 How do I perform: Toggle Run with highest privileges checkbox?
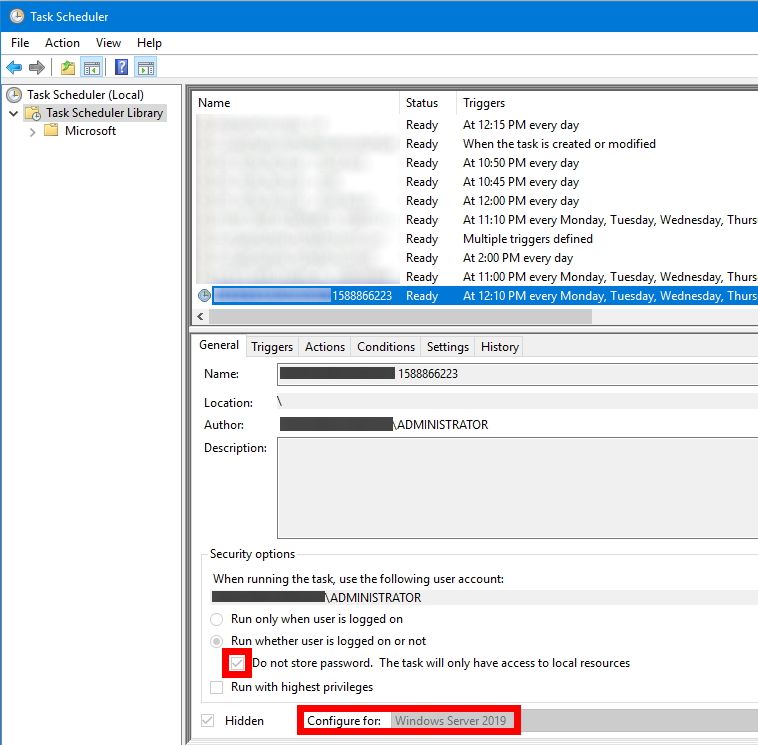(x=217, y=687)
